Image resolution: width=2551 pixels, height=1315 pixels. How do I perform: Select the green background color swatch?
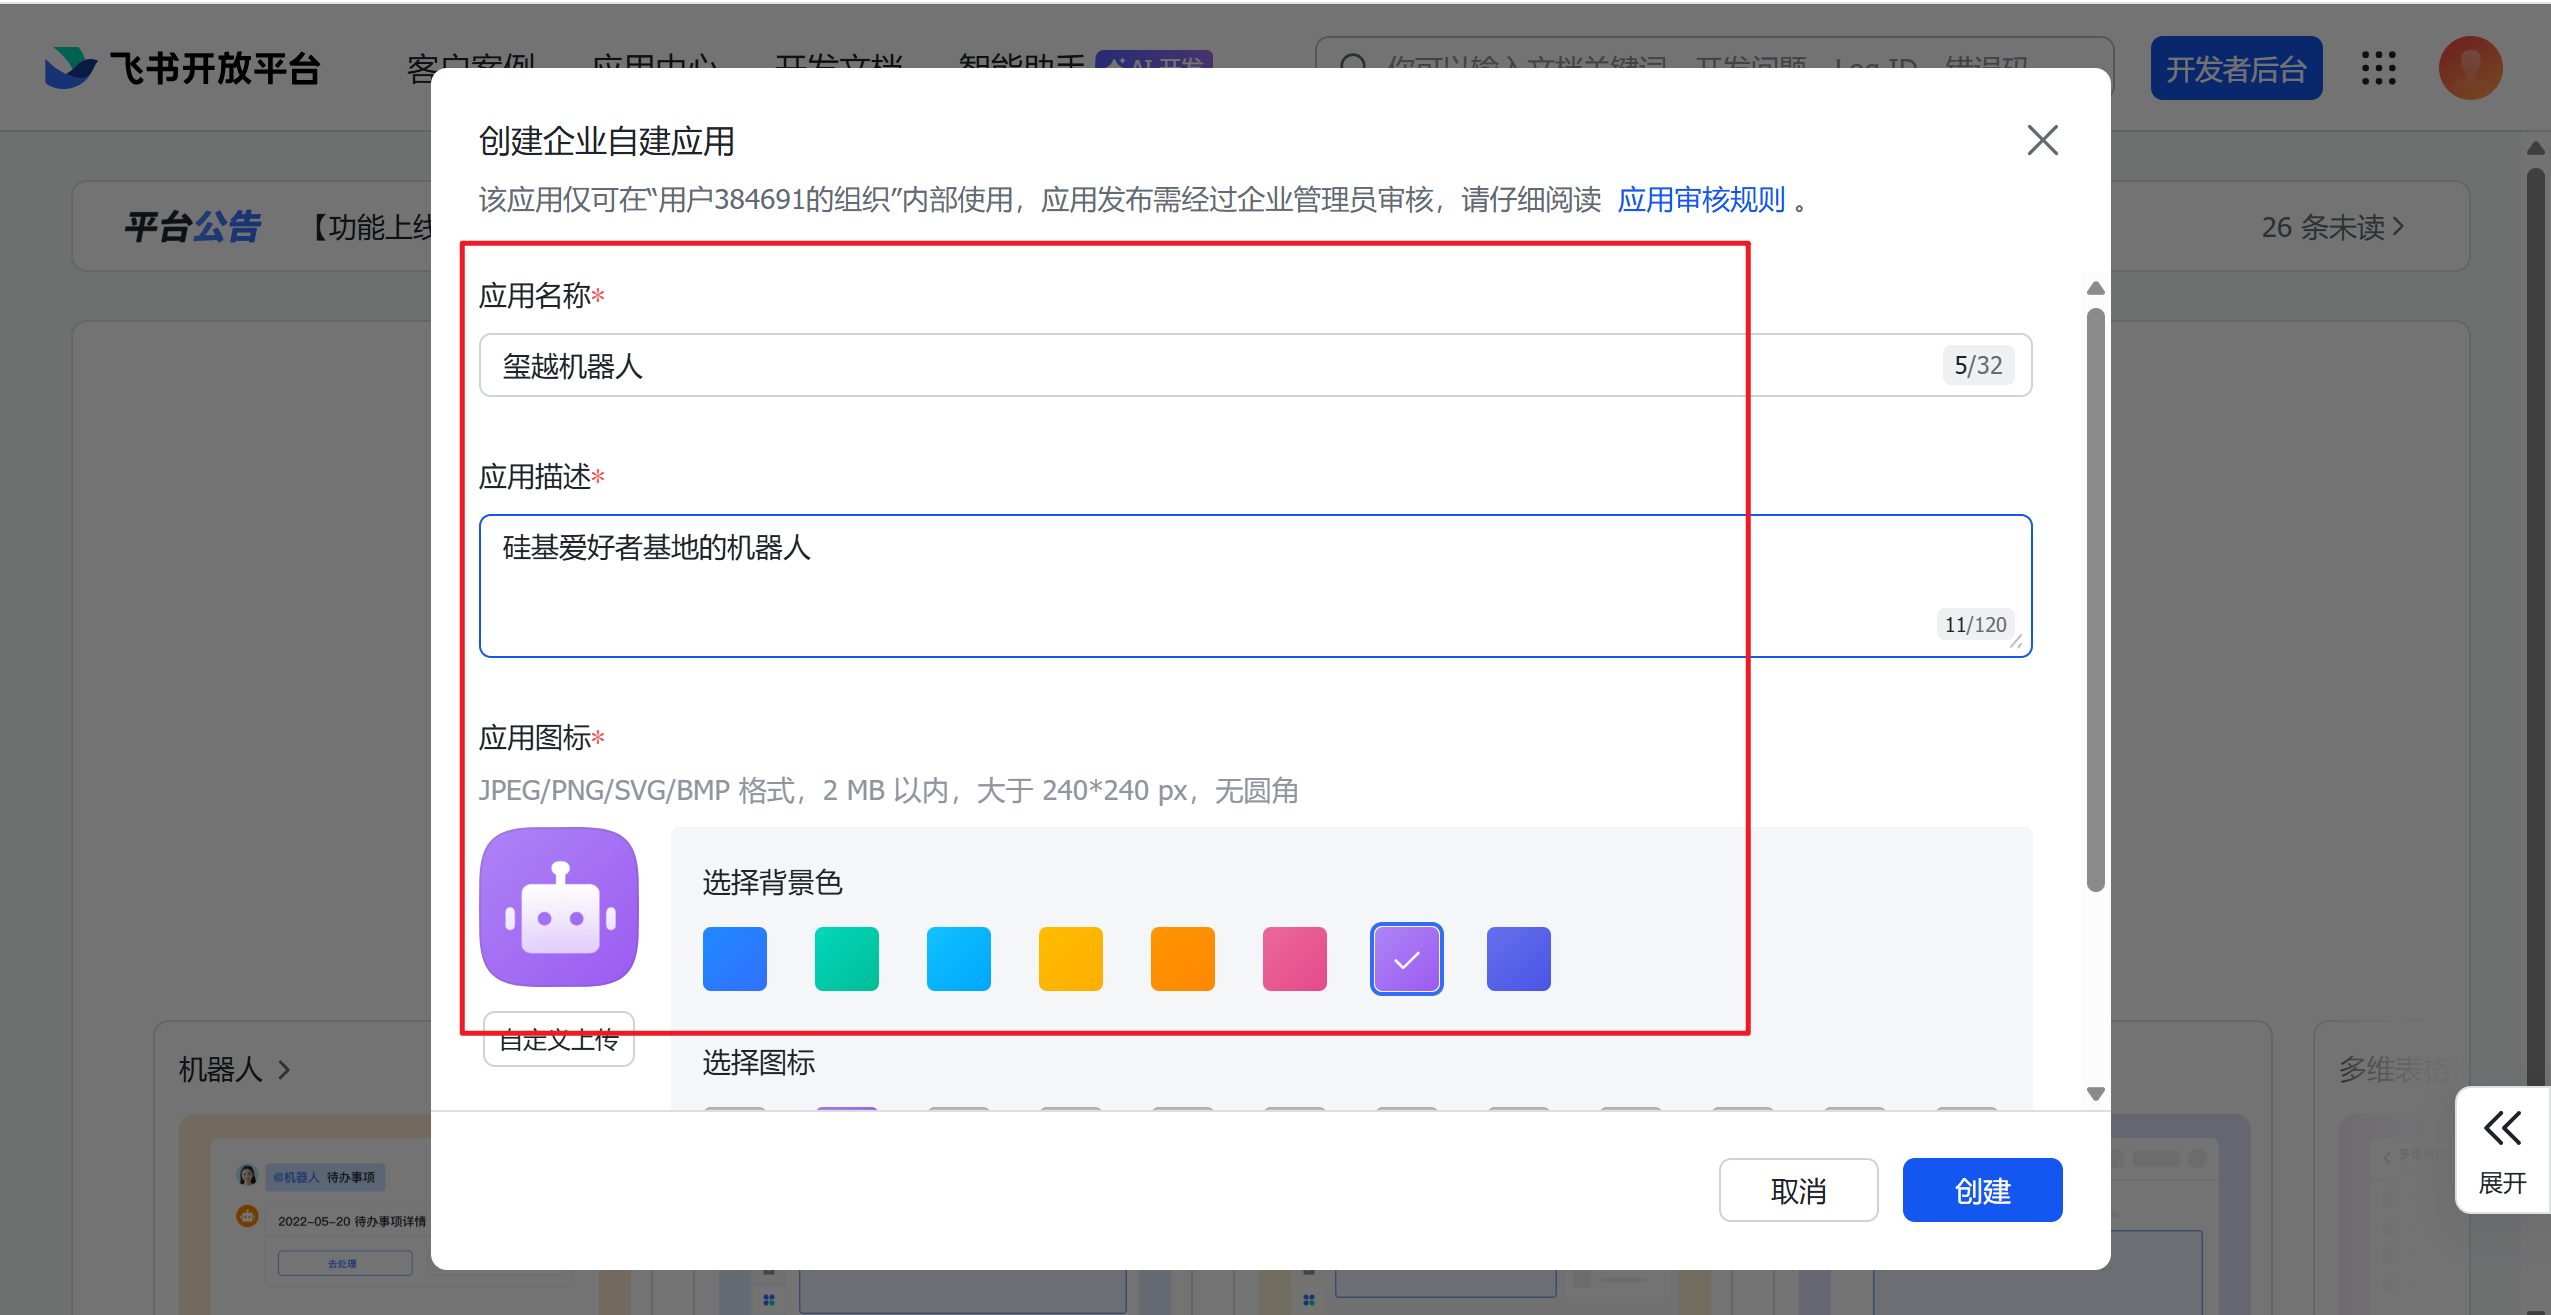[847, 959]
